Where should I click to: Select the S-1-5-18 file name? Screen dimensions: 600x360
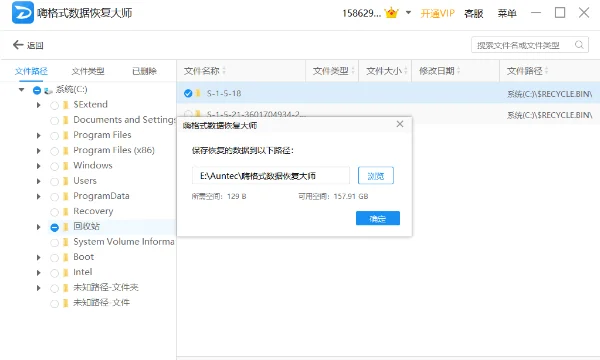point(224,93)
